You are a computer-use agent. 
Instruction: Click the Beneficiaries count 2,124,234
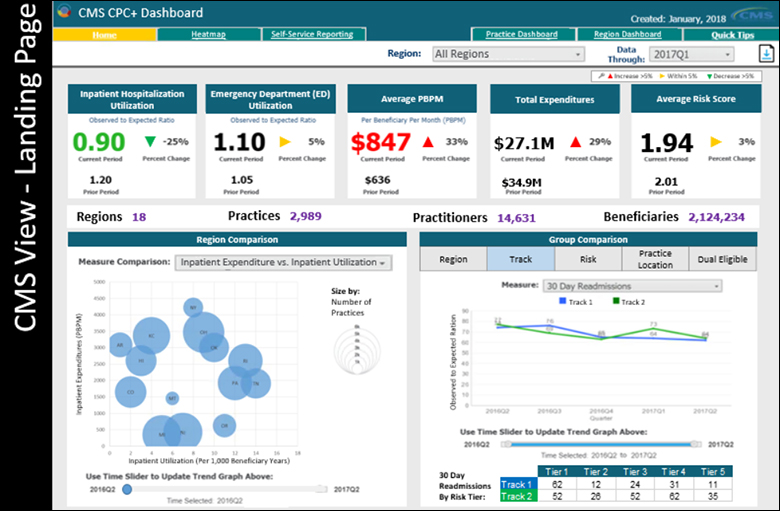(716, 217)
